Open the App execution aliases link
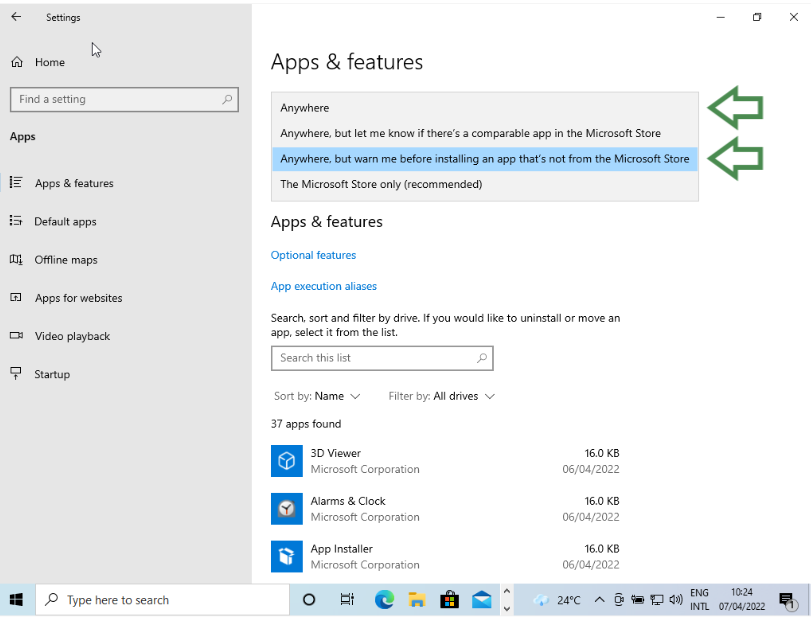 (x=324, y=286)
